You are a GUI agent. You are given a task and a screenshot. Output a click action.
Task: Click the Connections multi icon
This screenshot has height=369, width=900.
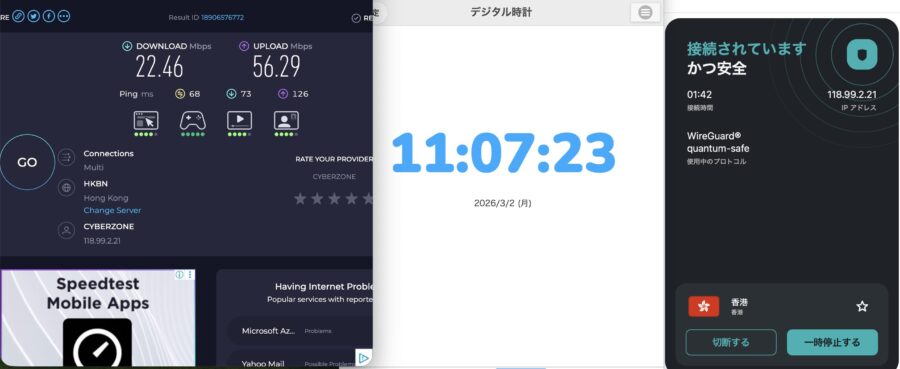[x=67, y=157]
